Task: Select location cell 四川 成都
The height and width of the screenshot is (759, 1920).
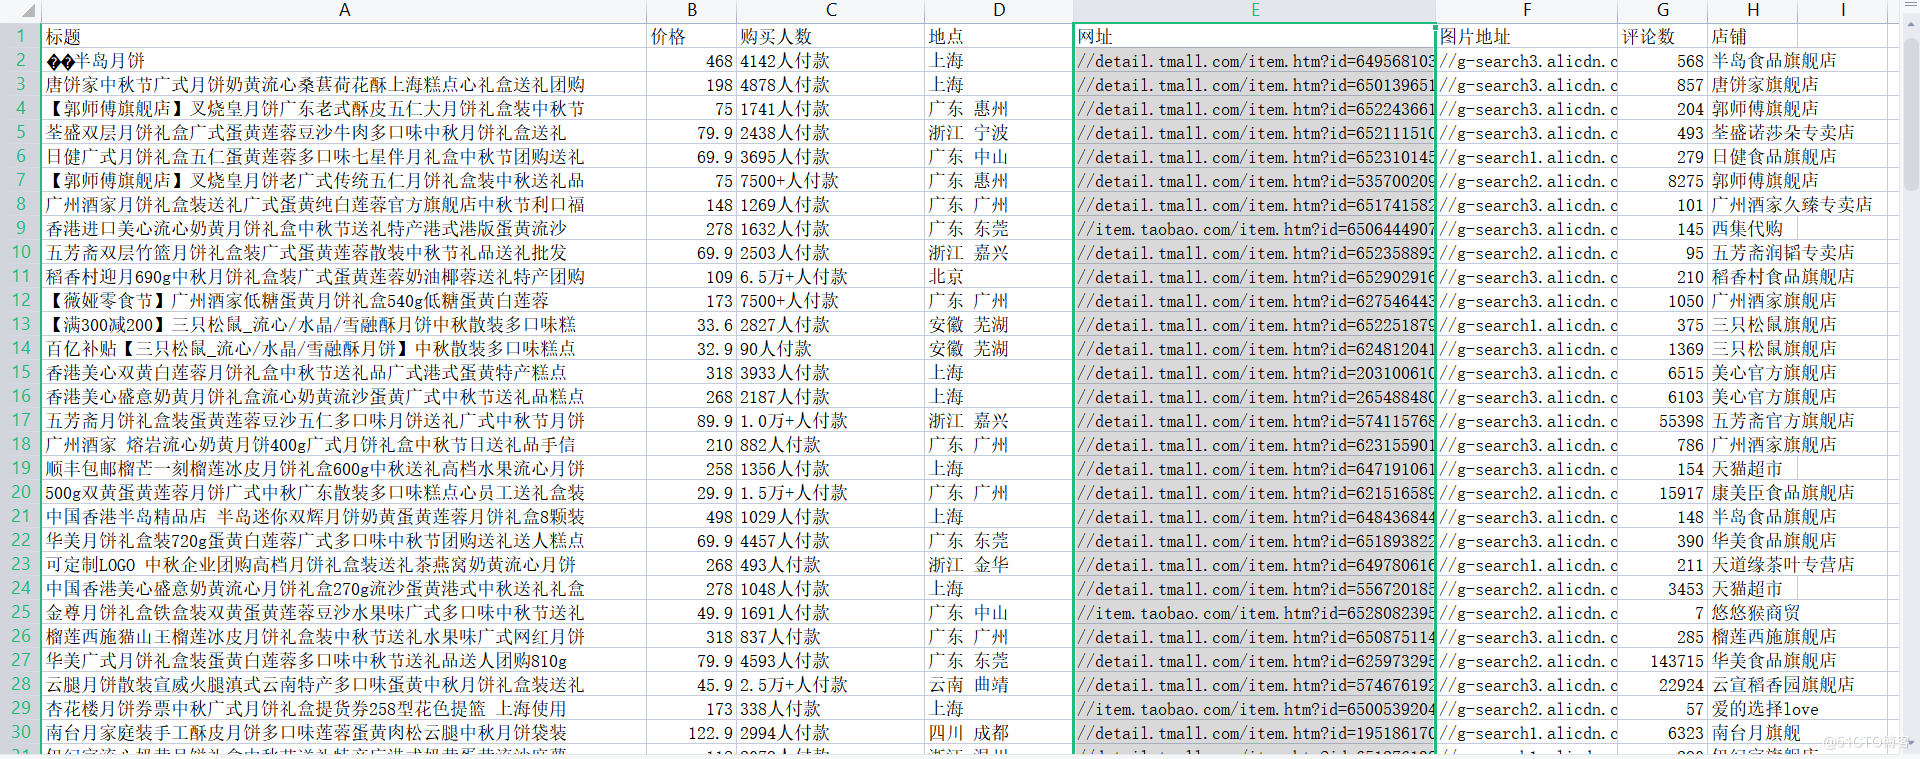Action: 999,732
